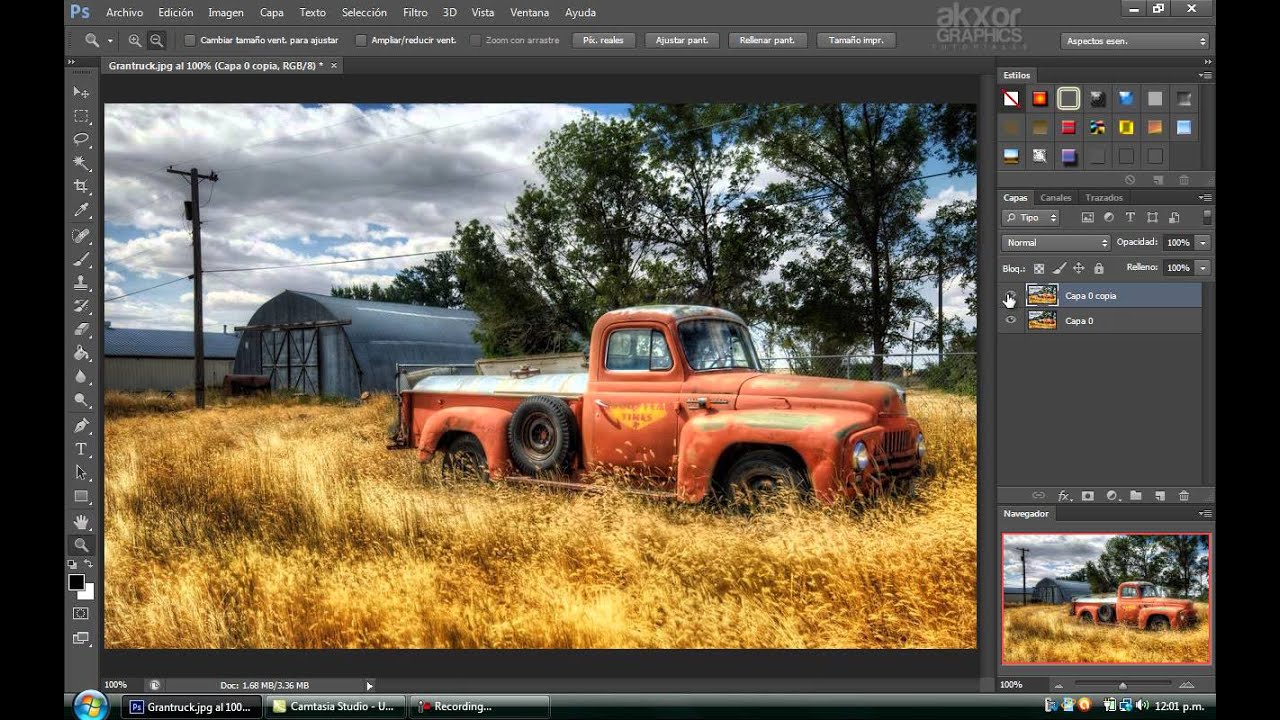Create new adjustment layer icon
Image resolution: width=1280 pixels, height=720 pixels.
[x=1112, y=496]
